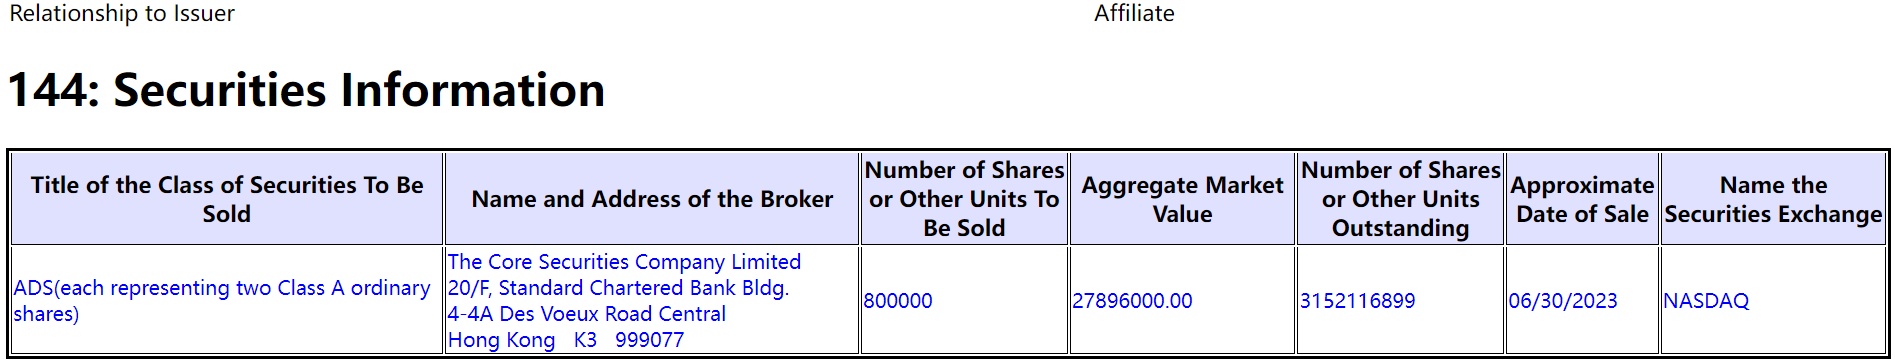Select the 800000 shares value
The image size is (1895, 363).
click(x=898, y=301)
